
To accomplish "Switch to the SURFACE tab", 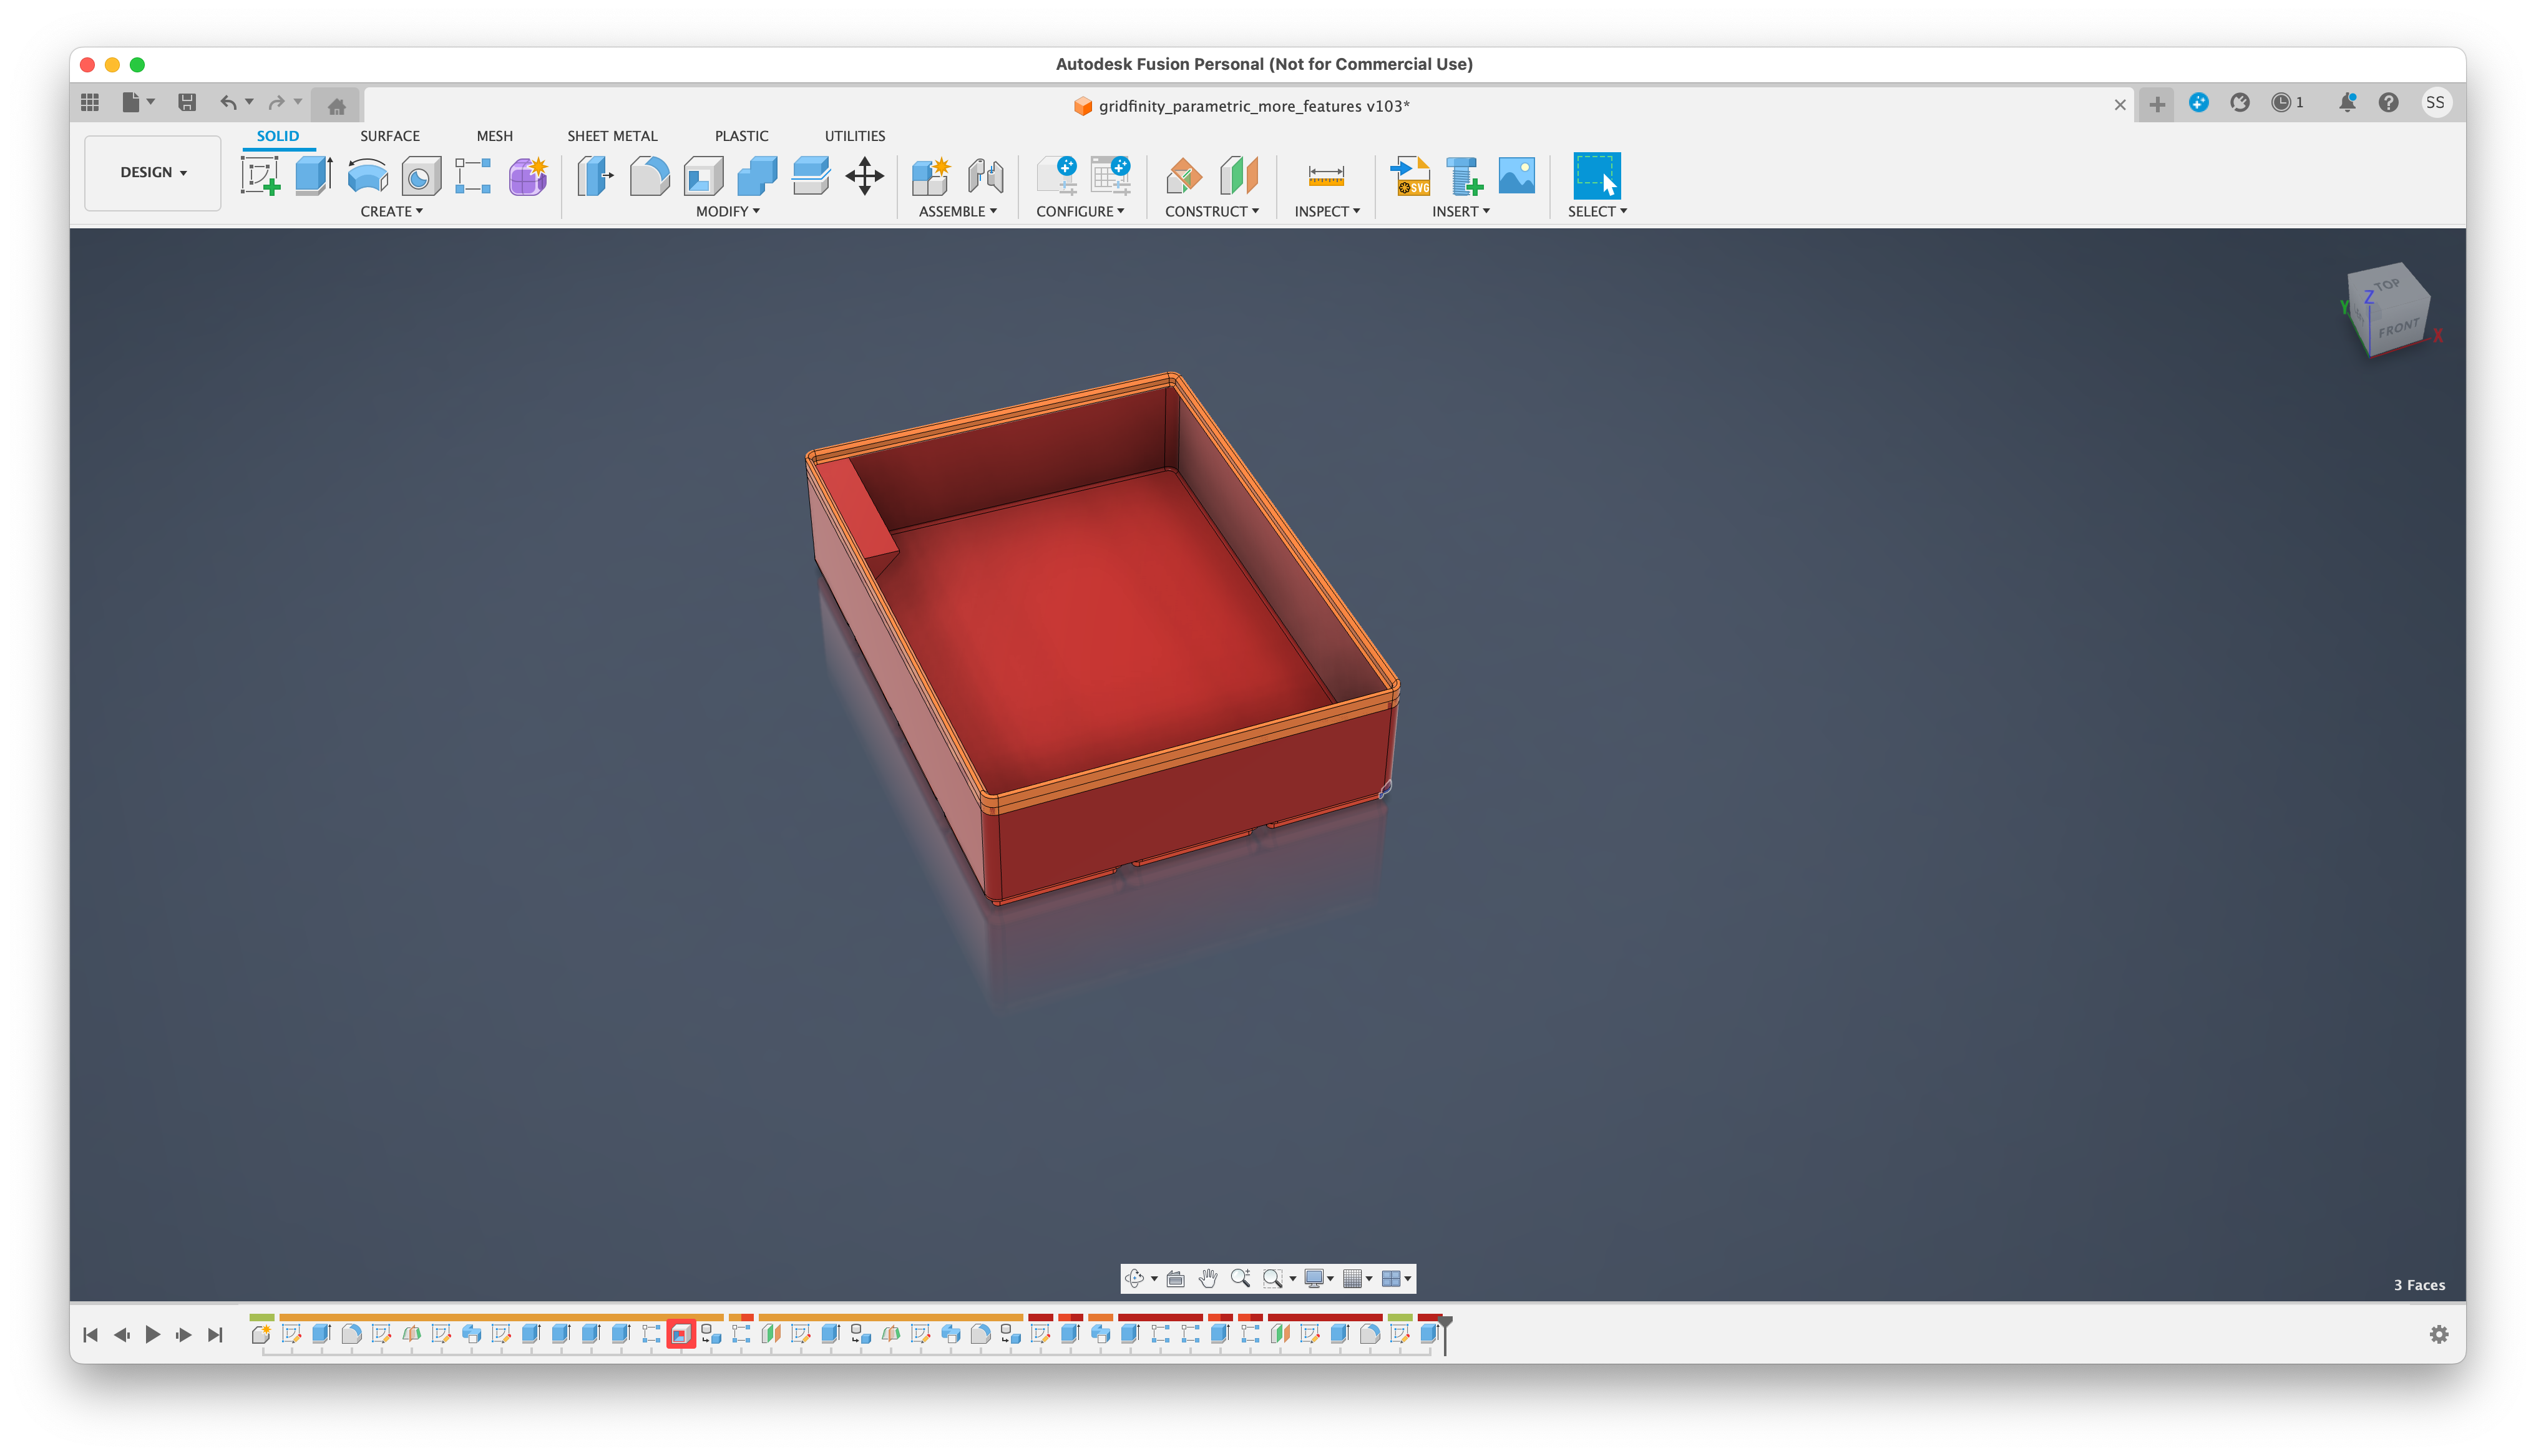I will [x=390, y=136].
